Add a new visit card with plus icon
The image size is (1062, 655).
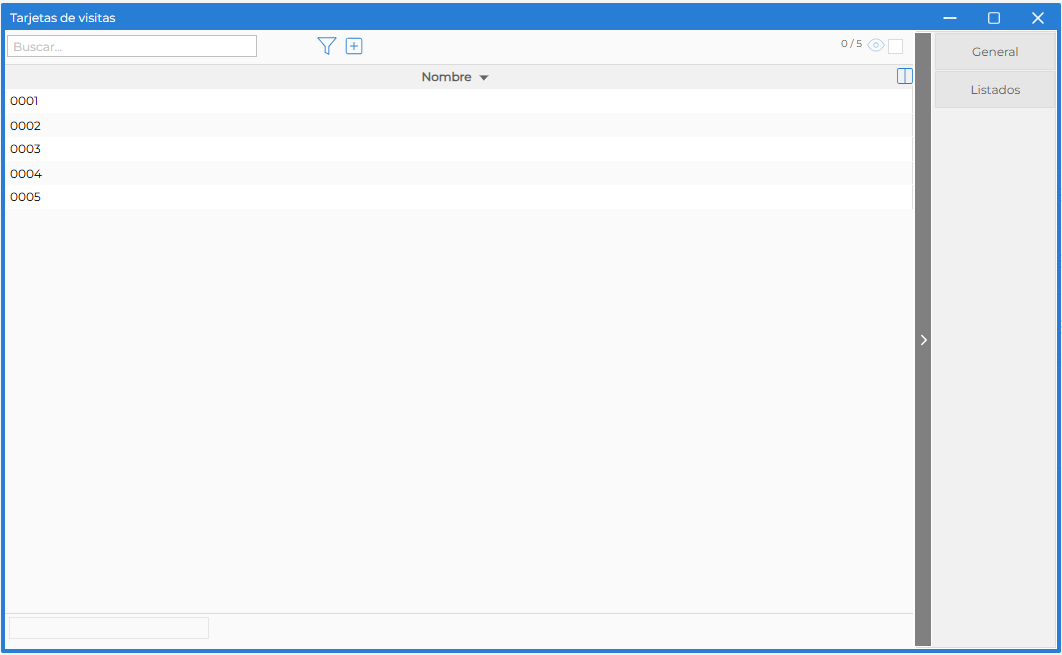[354, 46]
